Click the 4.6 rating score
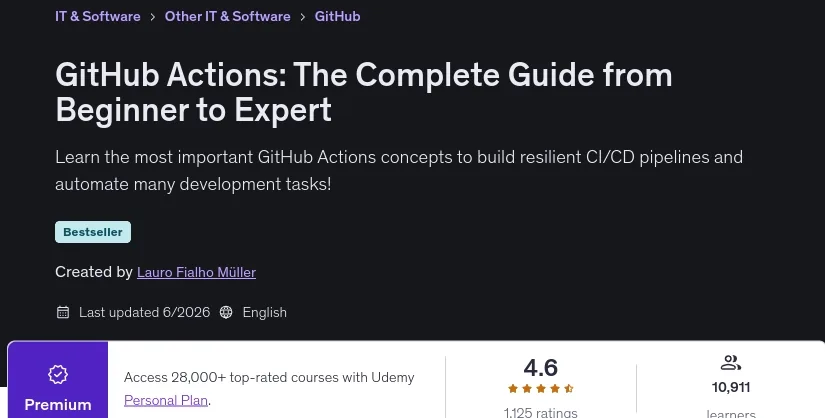Image resolution: width=825 pixels, height=418 pixels. pyautogui.click(x=540, y=367)
